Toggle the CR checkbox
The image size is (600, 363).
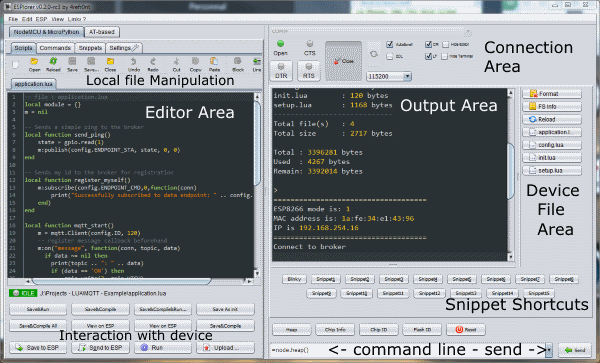(x=428, y=44)
